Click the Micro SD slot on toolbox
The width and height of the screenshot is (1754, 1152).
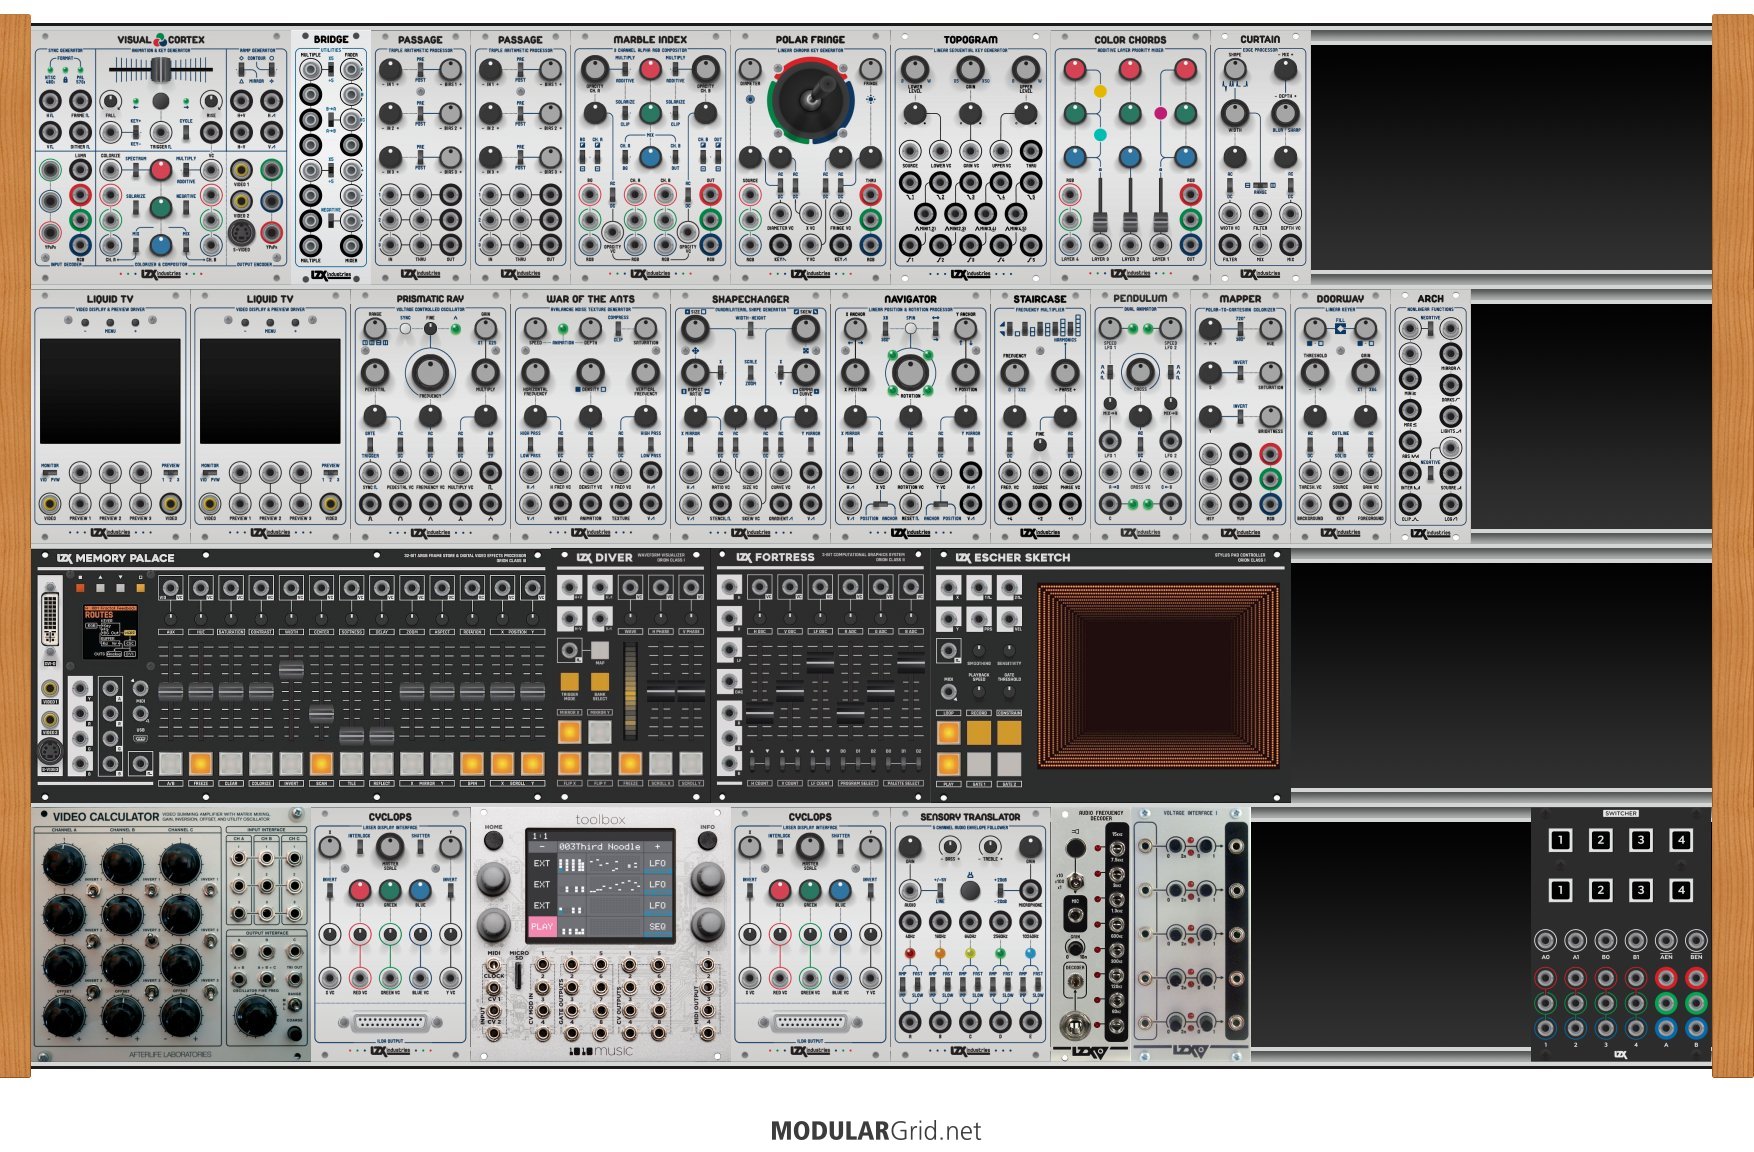coord(519,978)
